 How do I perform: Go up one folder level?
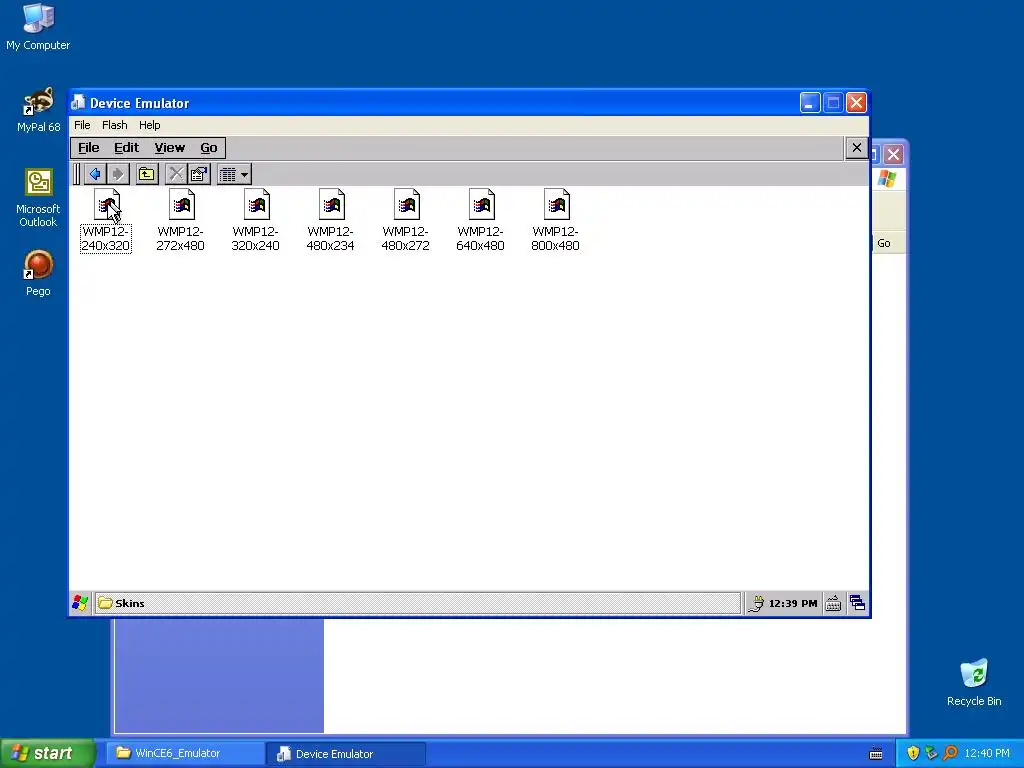pyautogui.click(x=147, y=174)
